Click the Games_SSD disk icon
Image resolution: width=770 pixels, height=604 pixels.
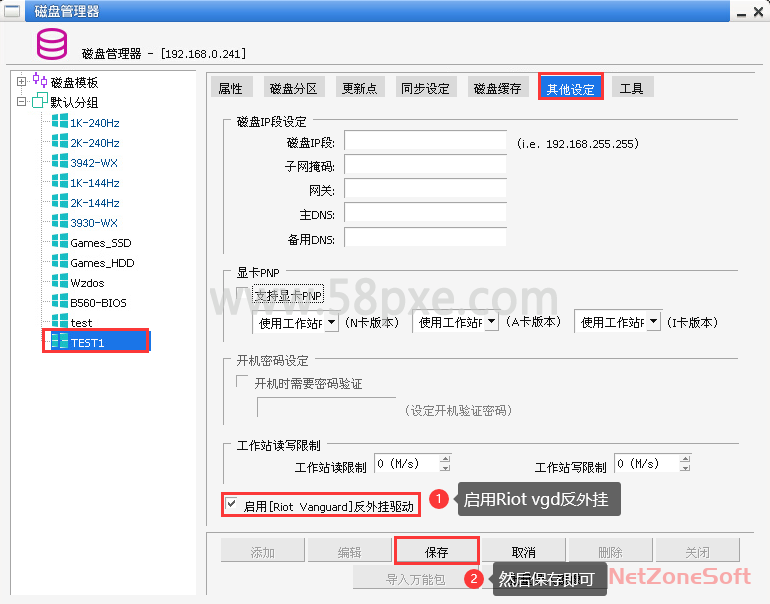60,242
